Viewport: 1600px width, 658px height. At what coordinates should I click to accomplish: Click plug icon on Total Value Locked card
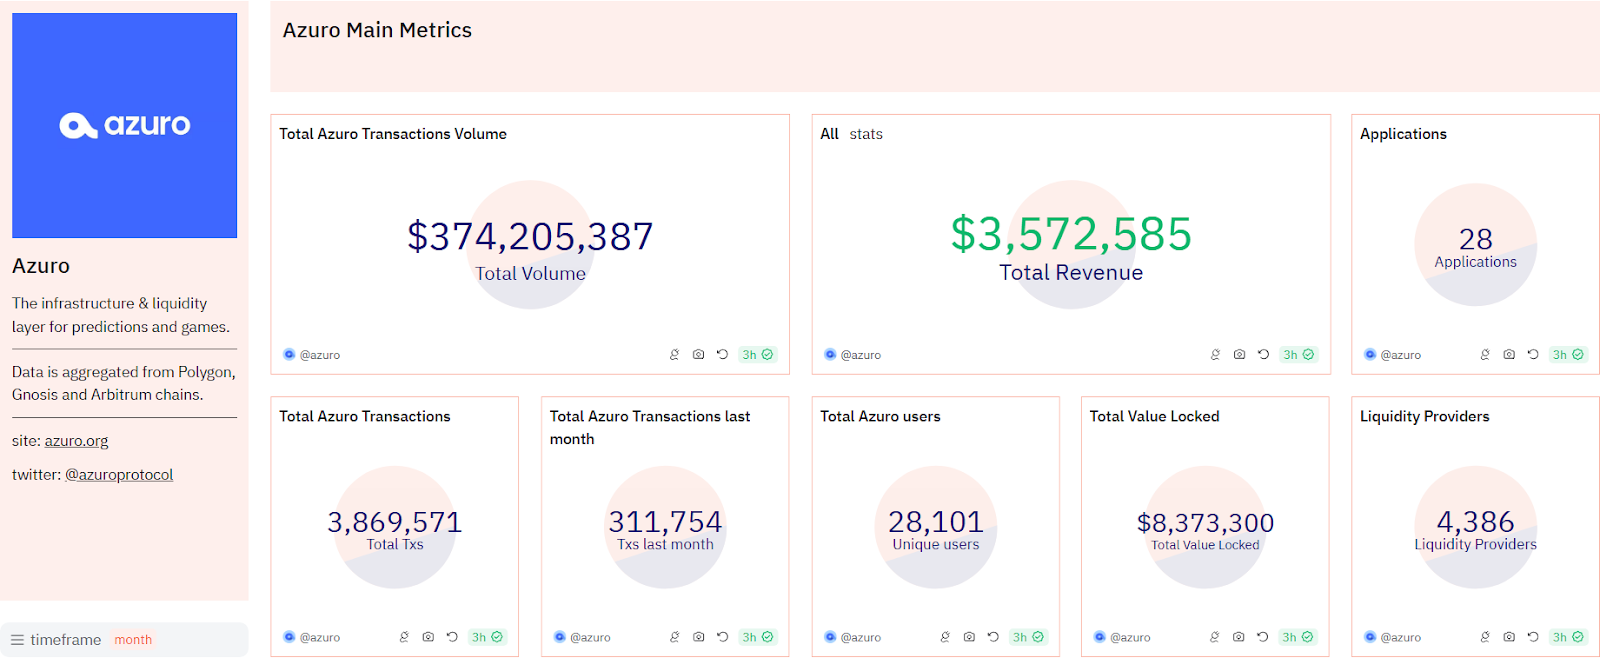1215,637
